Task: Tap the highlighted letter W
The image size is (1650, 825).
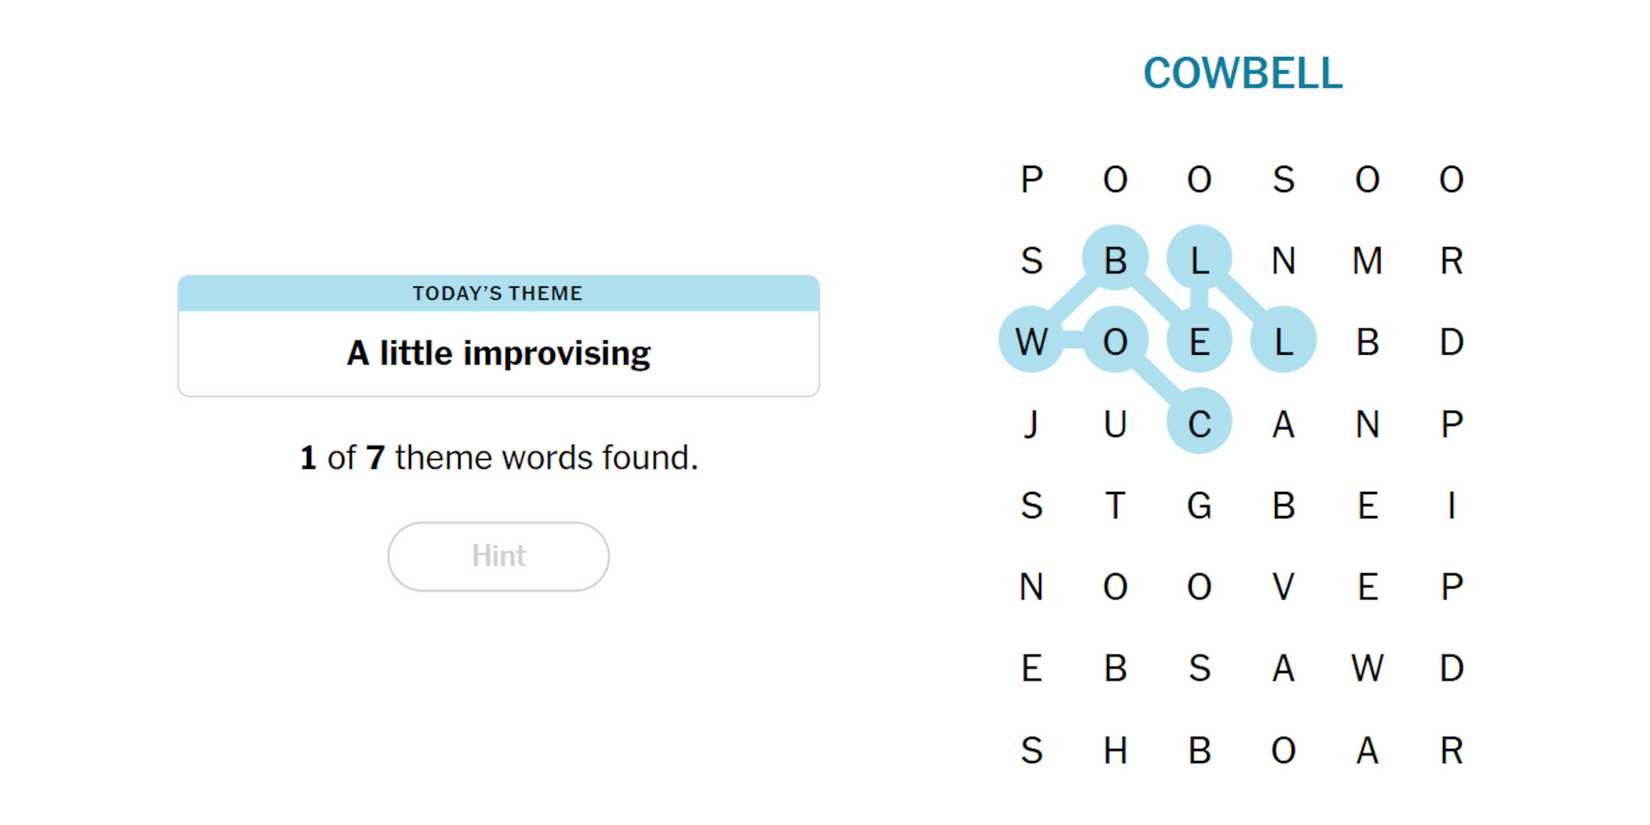Action: (x=1031, y=342)
